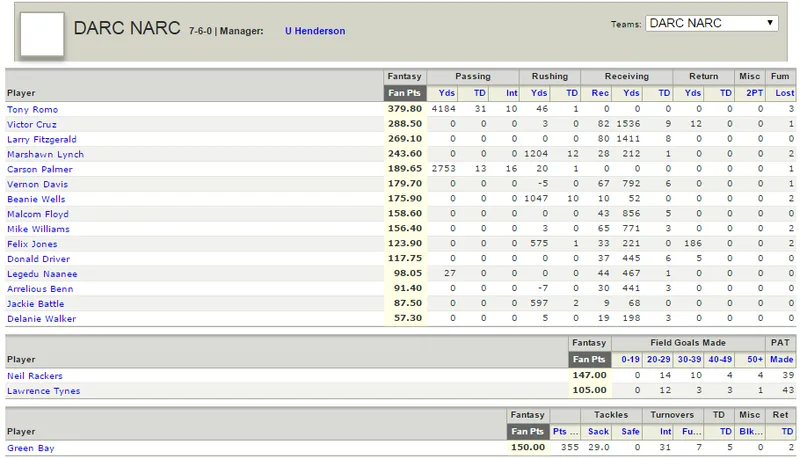Screen dimensions: 800x459
Task: Sort by Receiving Yds column
Action: [631, 93]
